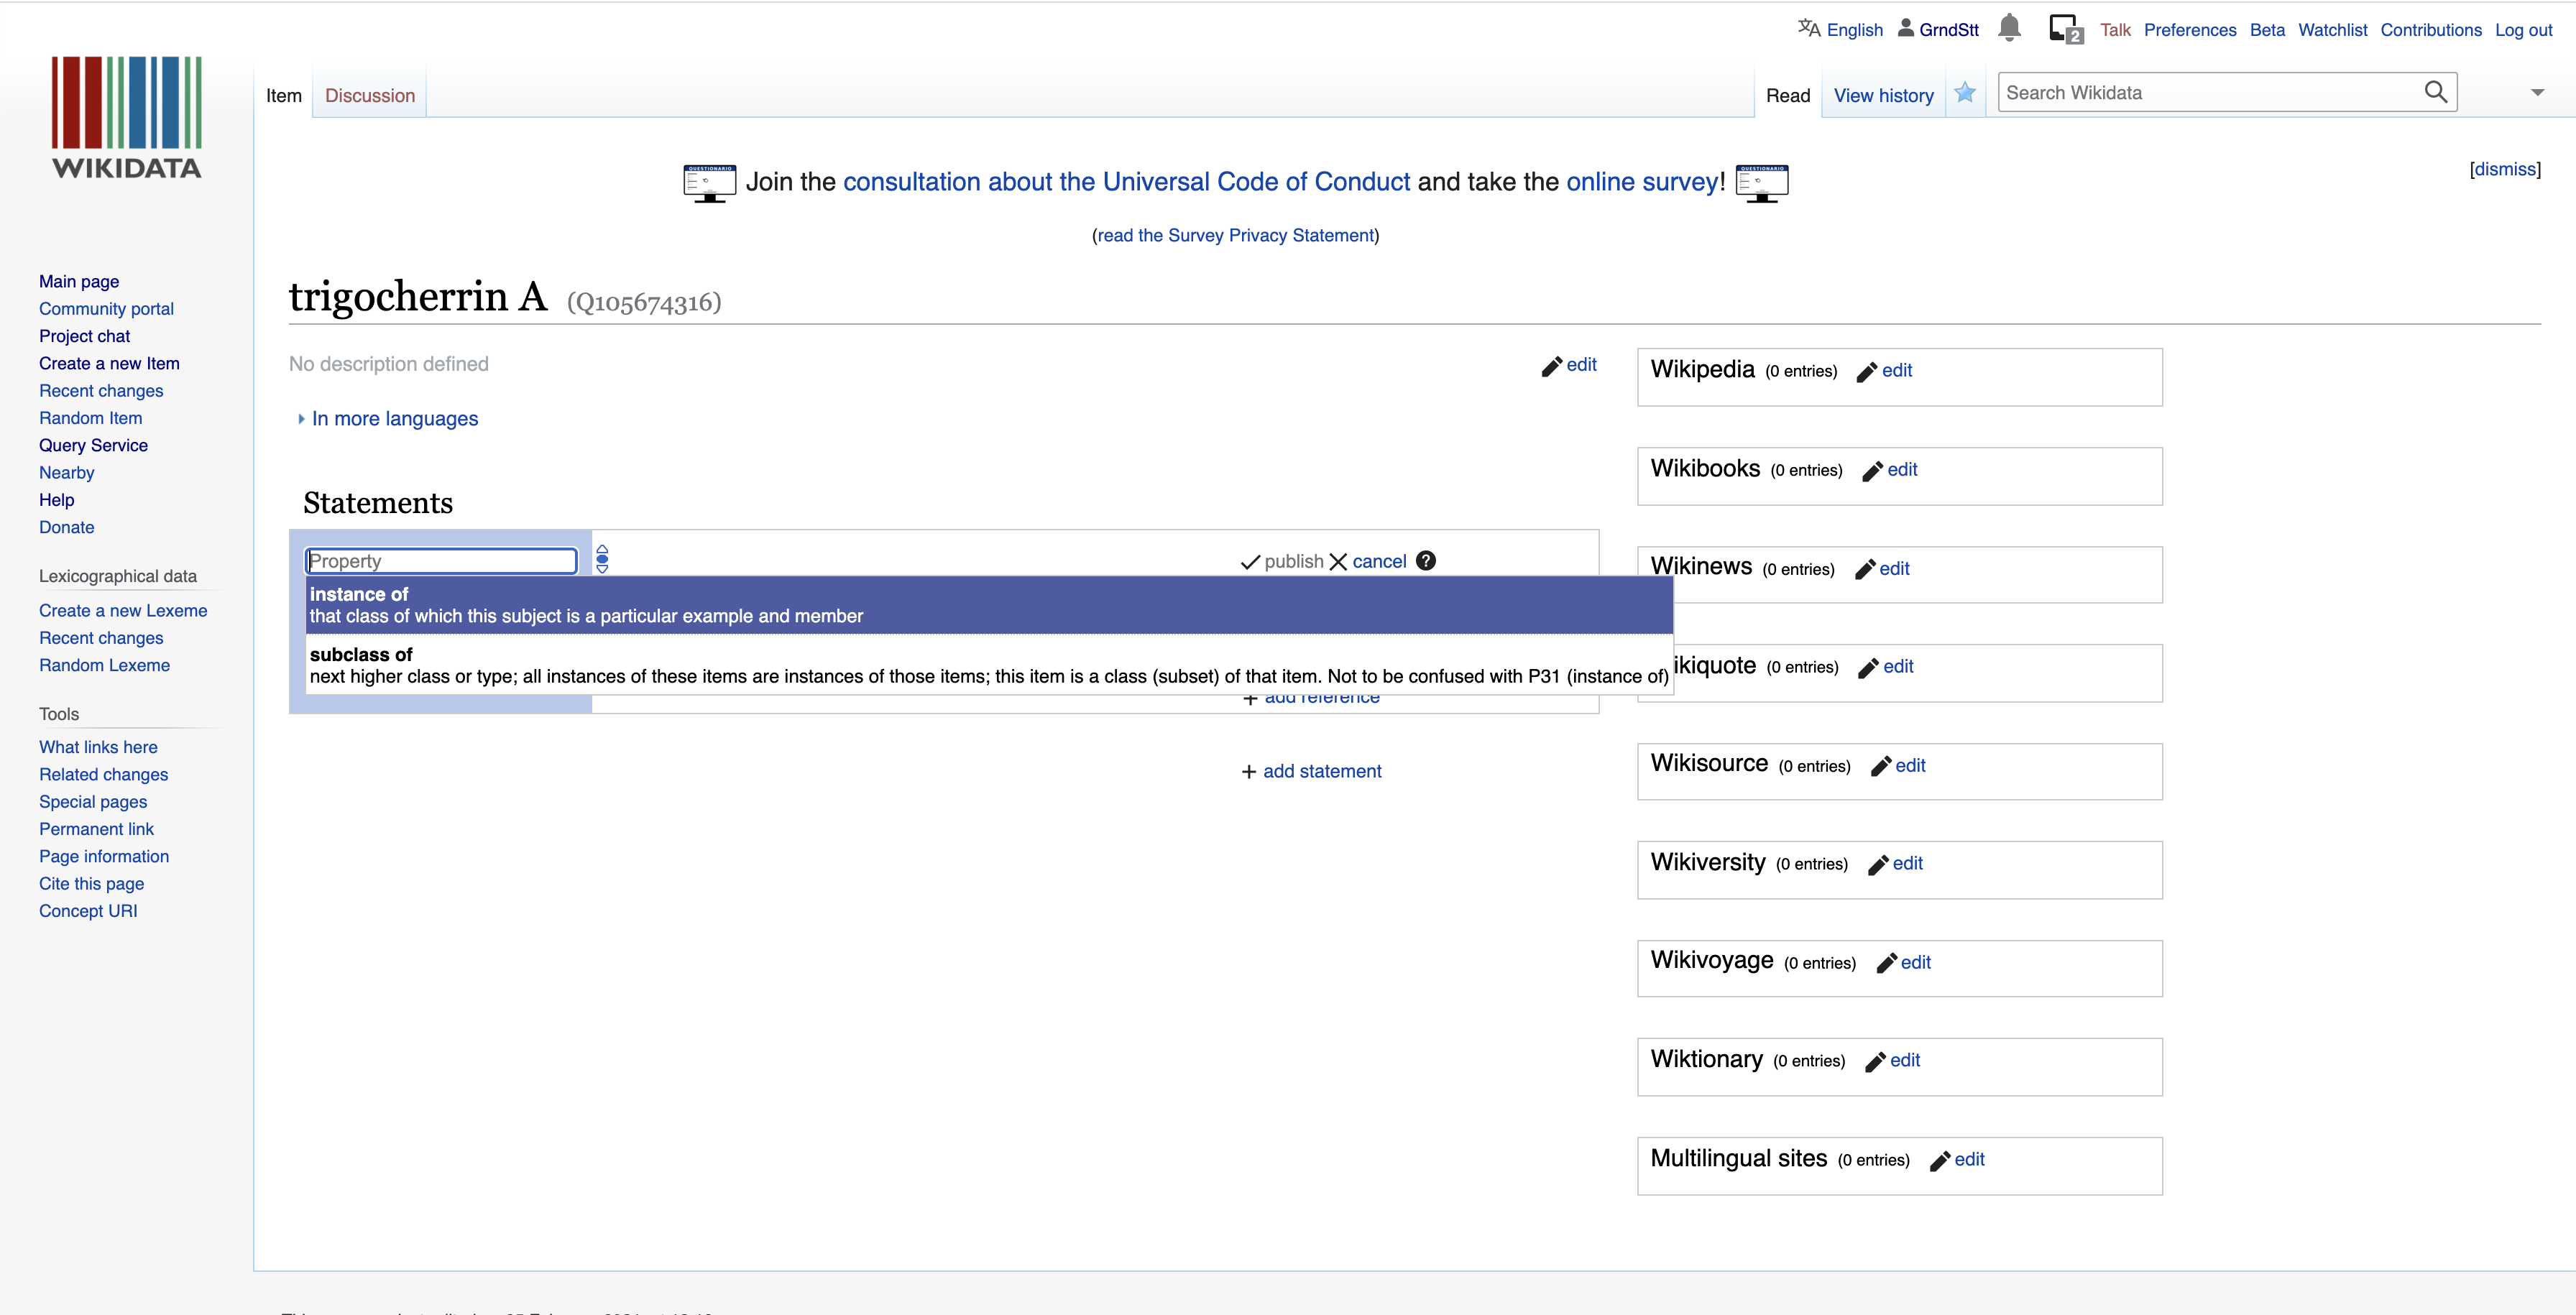Open the notices tray icon with badge
Screen dimensions: 2576x1315
[x=2065, y=29]
